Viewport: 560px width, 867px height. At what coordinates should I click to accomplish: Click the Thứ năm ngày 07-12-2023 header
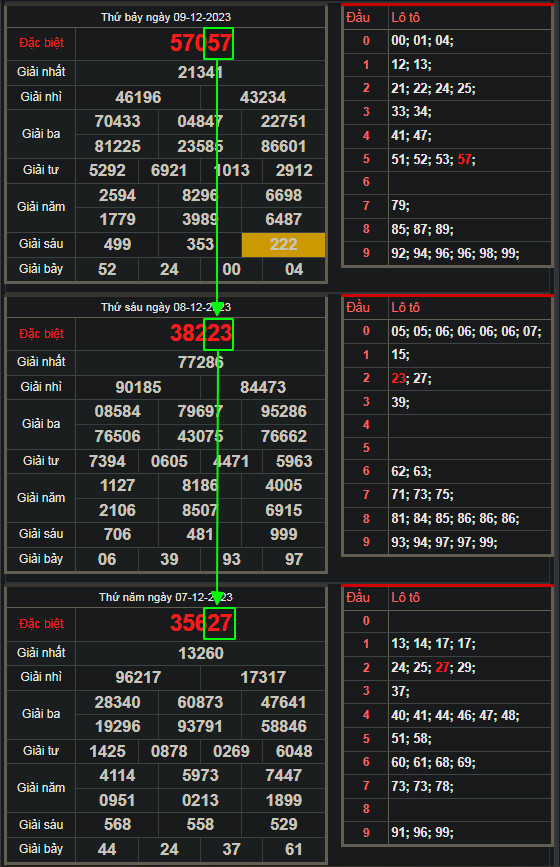click(x=166, y=597)
